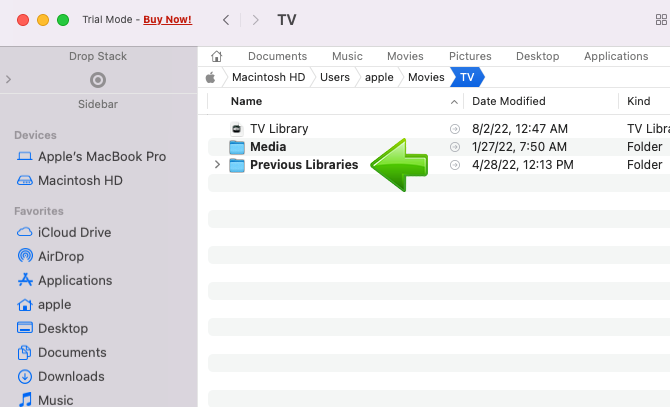Open Music in the favorites bar

(347, 56)
